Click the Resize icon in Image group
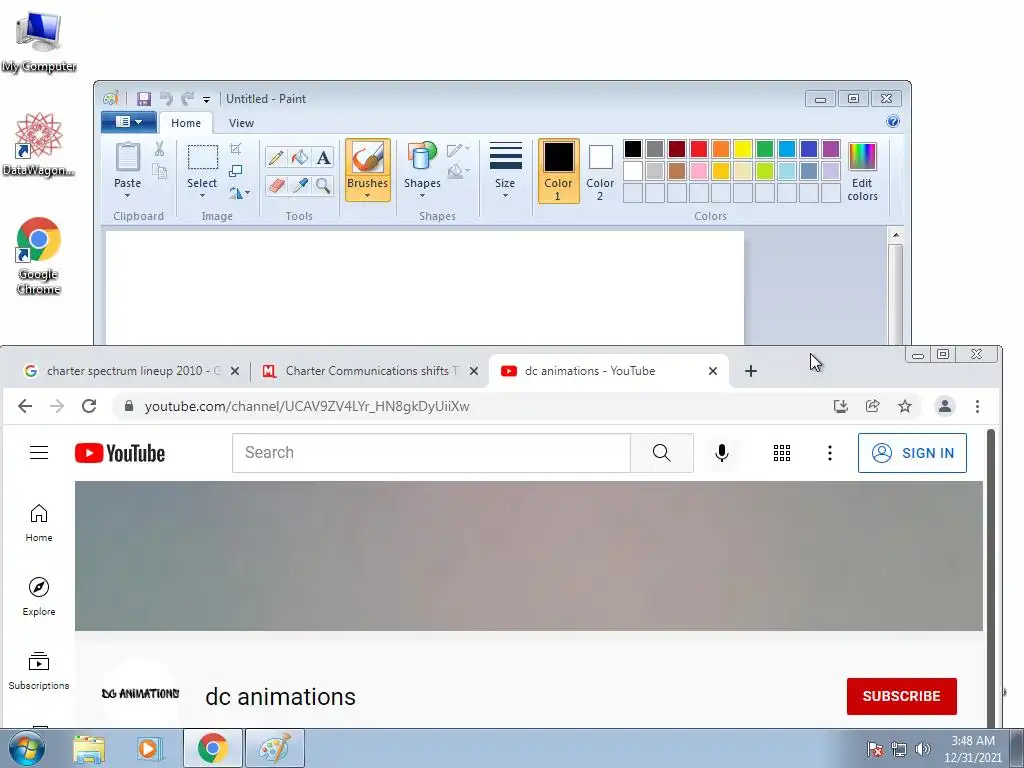Viewport: 1024px width, 768px height. [x=236, y=171]
